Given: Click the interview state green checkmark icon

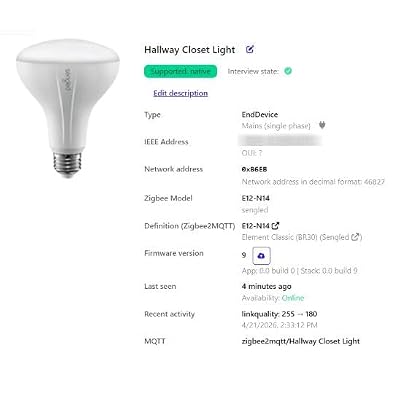Looking at the screenshot, I should (288, 71).
